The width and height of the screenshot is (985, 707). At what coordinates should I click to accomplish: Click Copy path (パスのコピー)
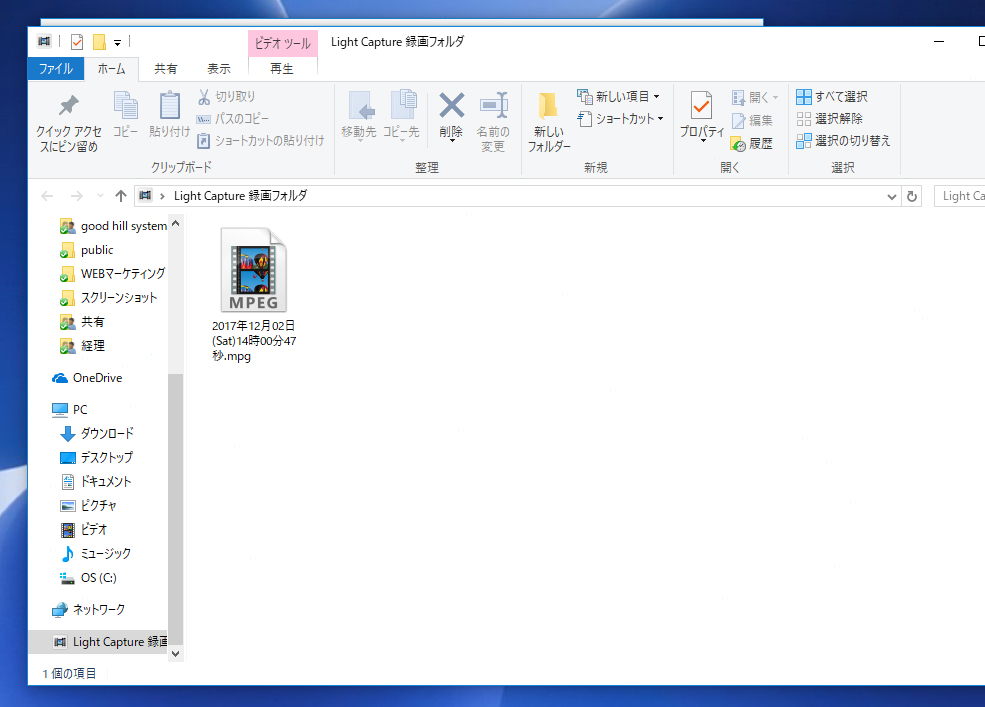pyautogui.click(x=233, y=119)
